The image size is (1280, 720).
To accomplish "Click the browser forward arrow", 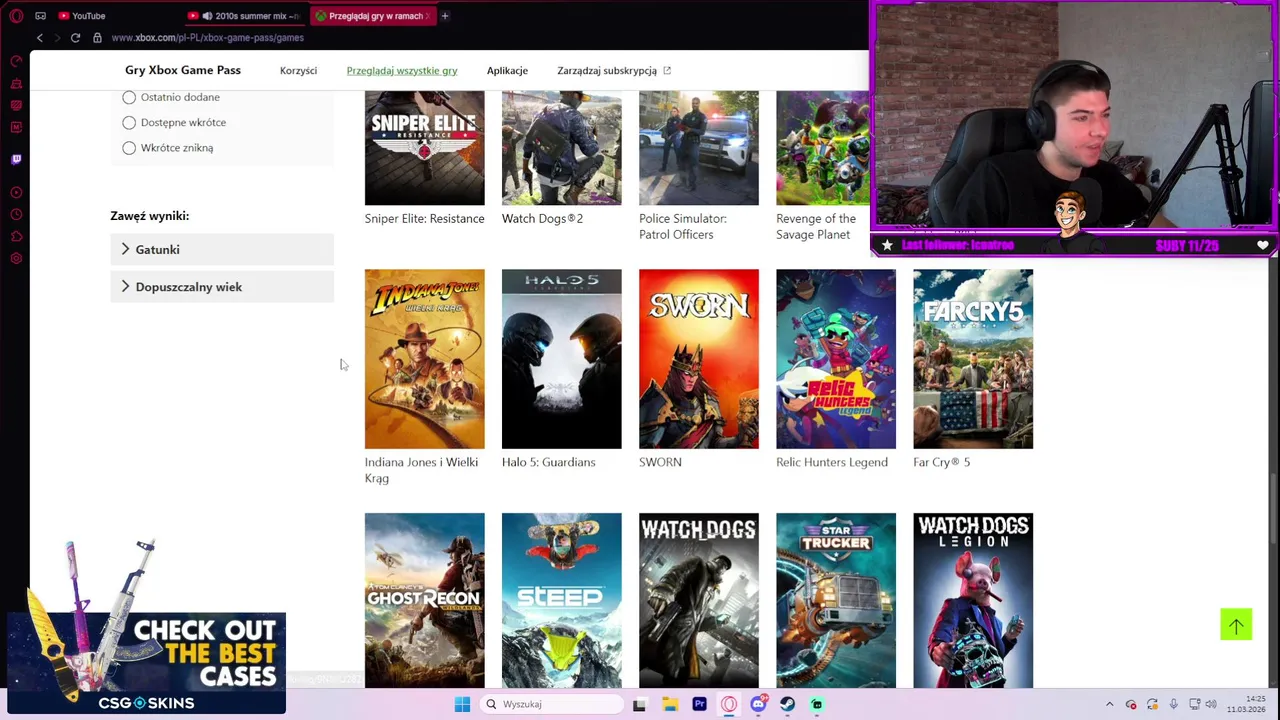I will 57,38.
